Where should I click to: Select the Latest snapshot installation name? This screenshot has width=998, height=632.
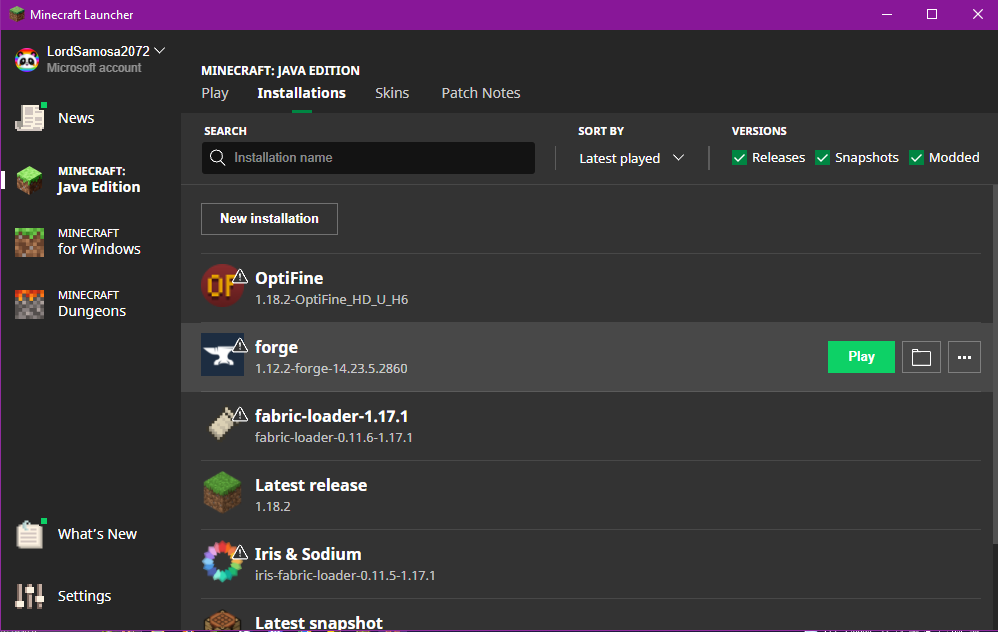click(x=318, y=622)
